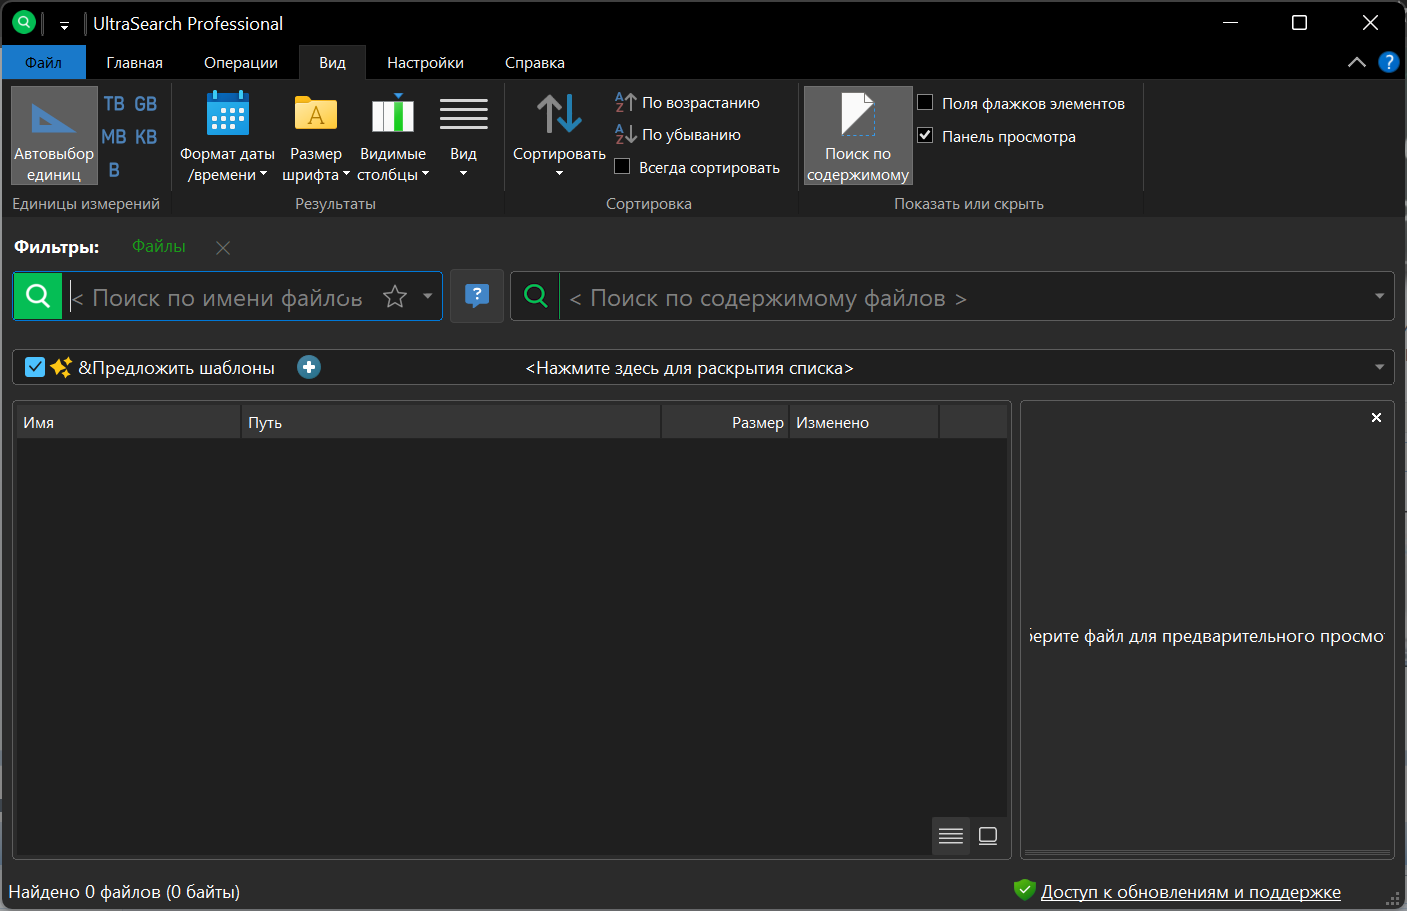
Task: Select TB size unit
Action: pos(114,104)
